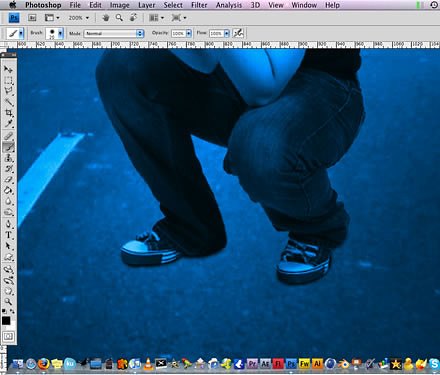
Task: Open the View menu
Action: tap(276, 5)
